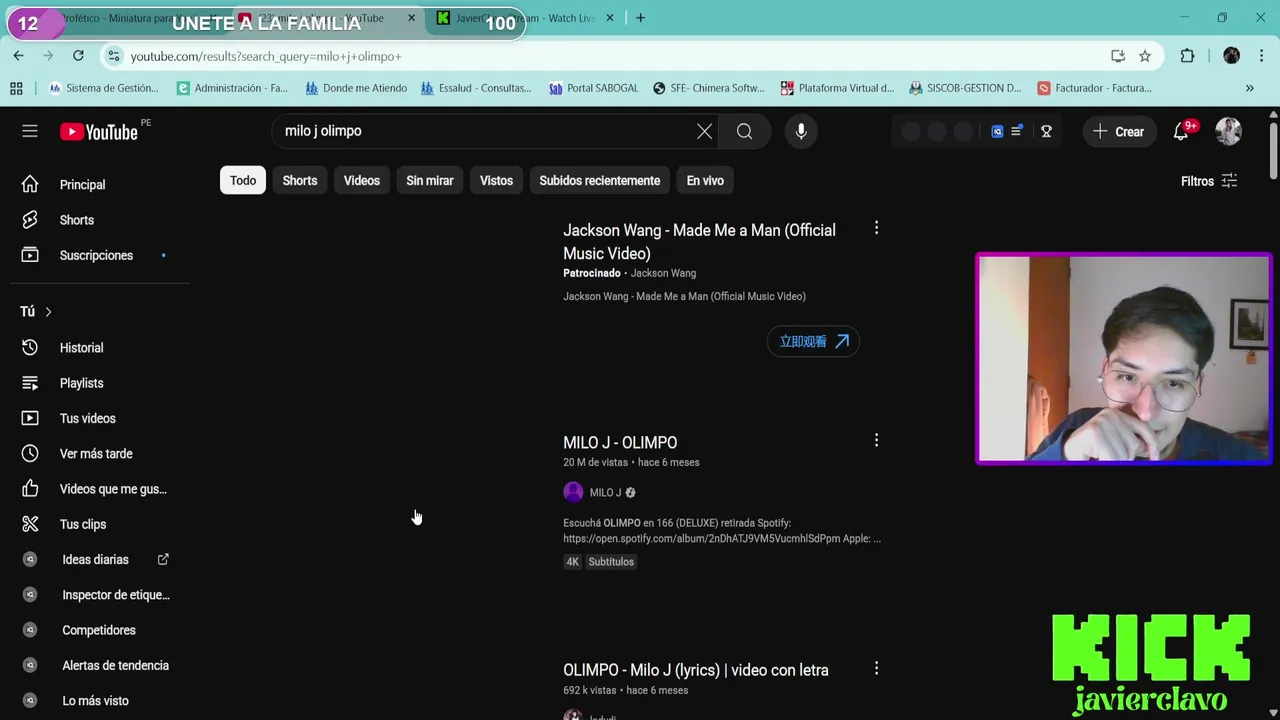Open more options for MILO J - OLIMPO
Screen dimensions: 1280x720
click(876, 440)
